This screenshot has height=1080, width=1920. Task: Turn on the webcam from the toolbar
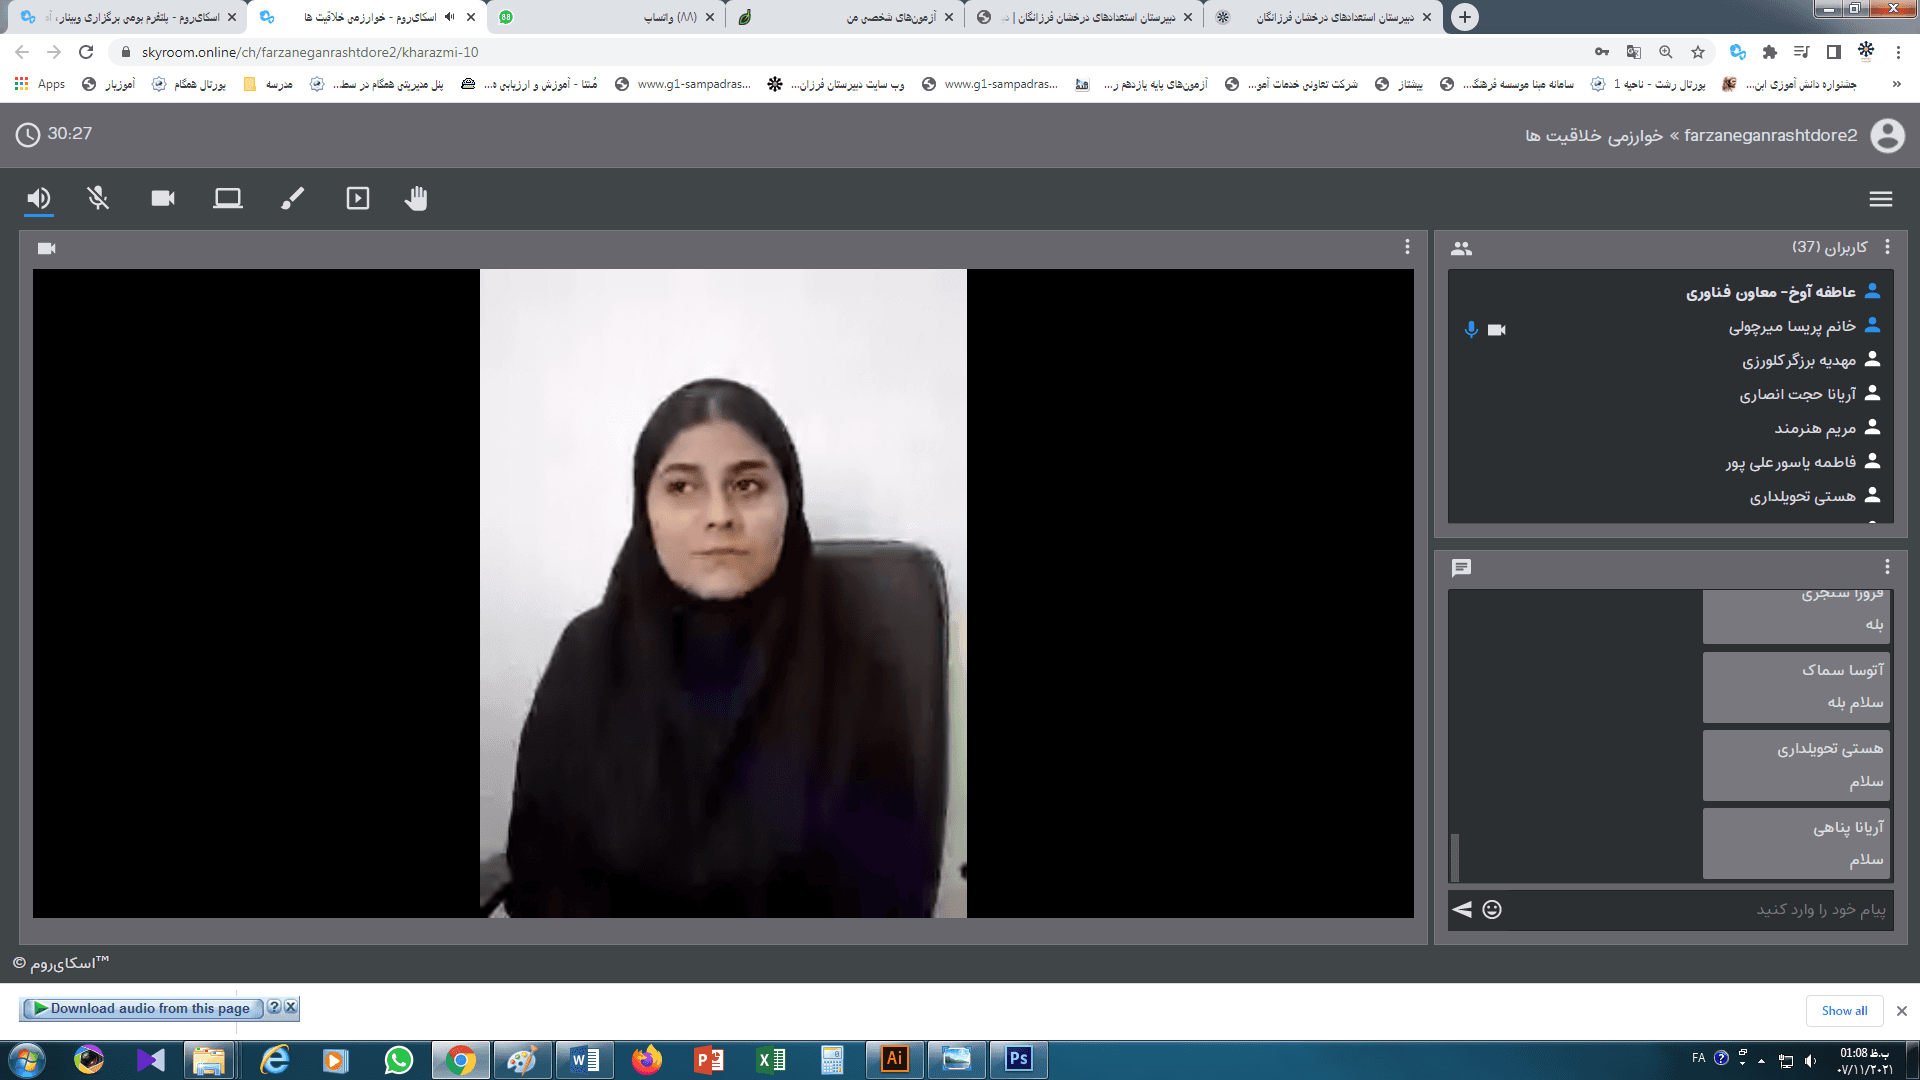[x=163, y=198]
